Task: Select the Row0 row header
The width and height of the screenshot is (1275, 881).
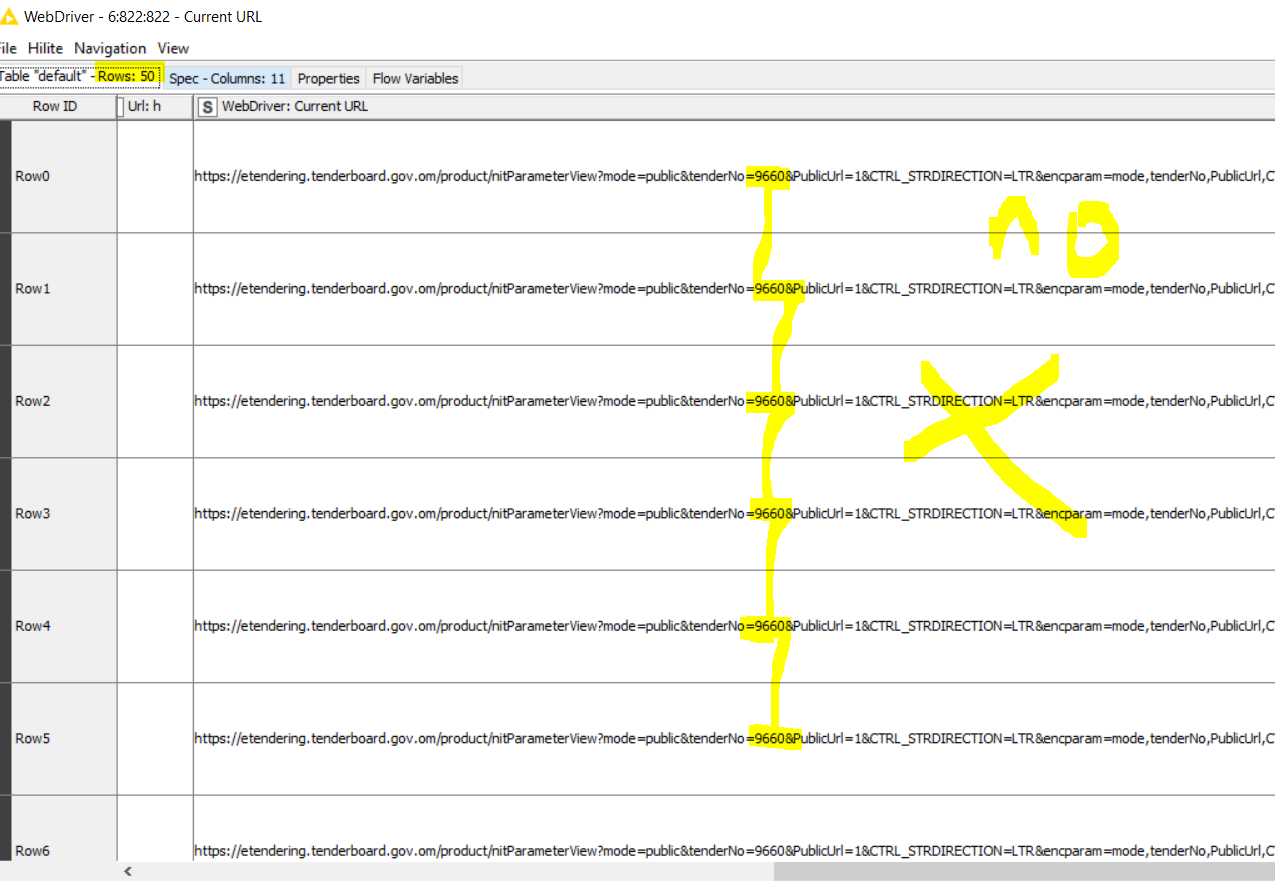Action: click(33, 176)
